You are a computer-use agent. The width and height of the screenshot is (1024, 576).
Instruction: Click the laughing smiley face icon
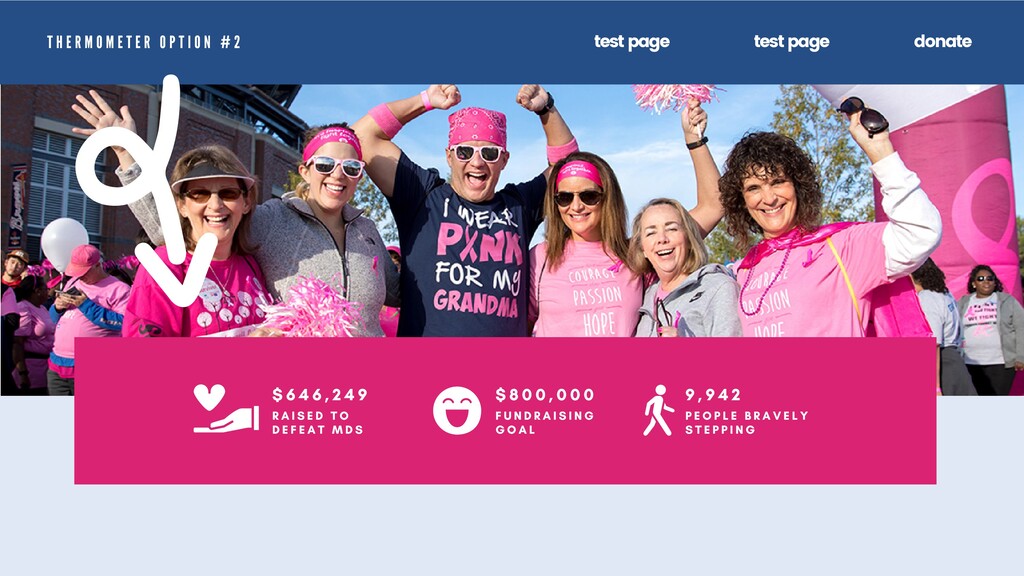click(x=457, y=410)
